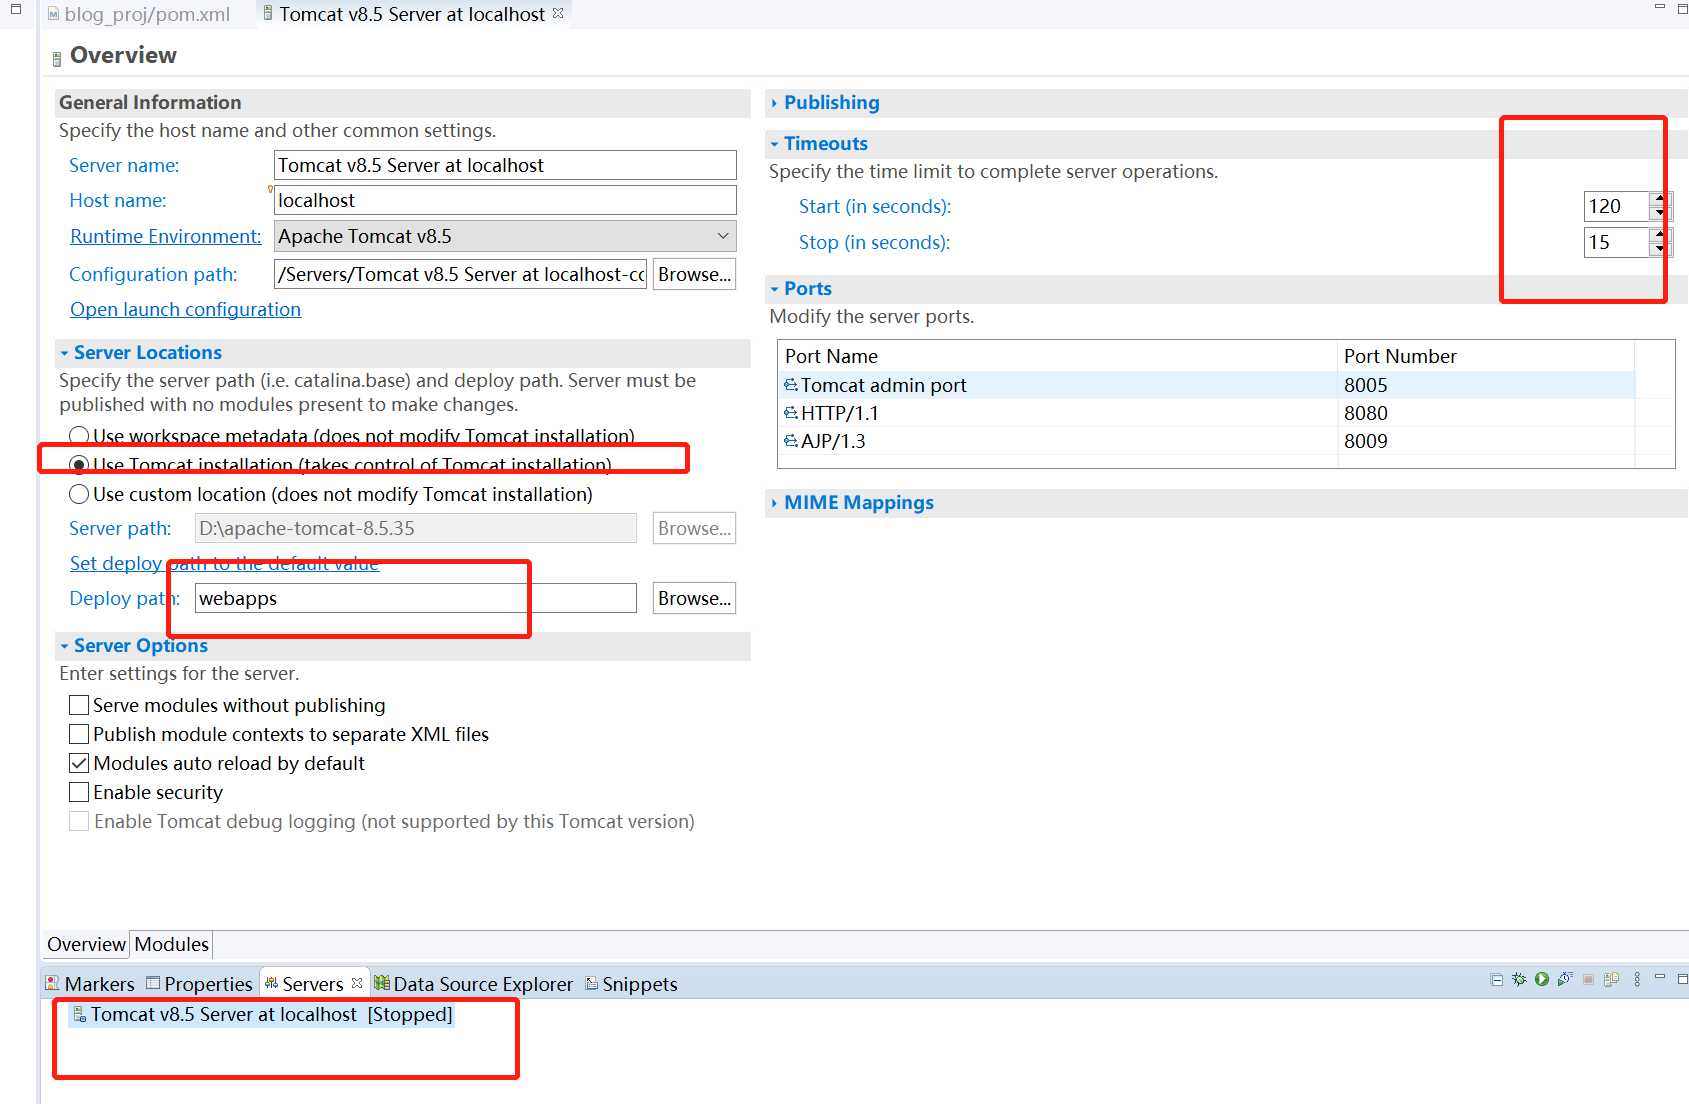Expand the Publishing section

[774, 103]
